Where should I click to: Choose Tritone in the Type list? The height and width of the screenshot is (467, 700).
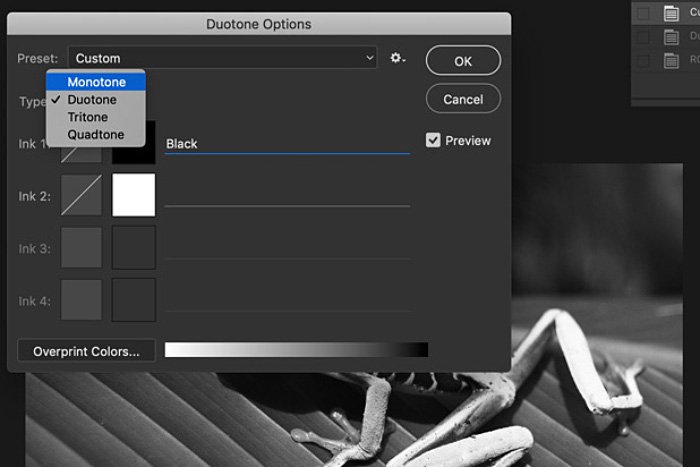click(x=88, y=117)
